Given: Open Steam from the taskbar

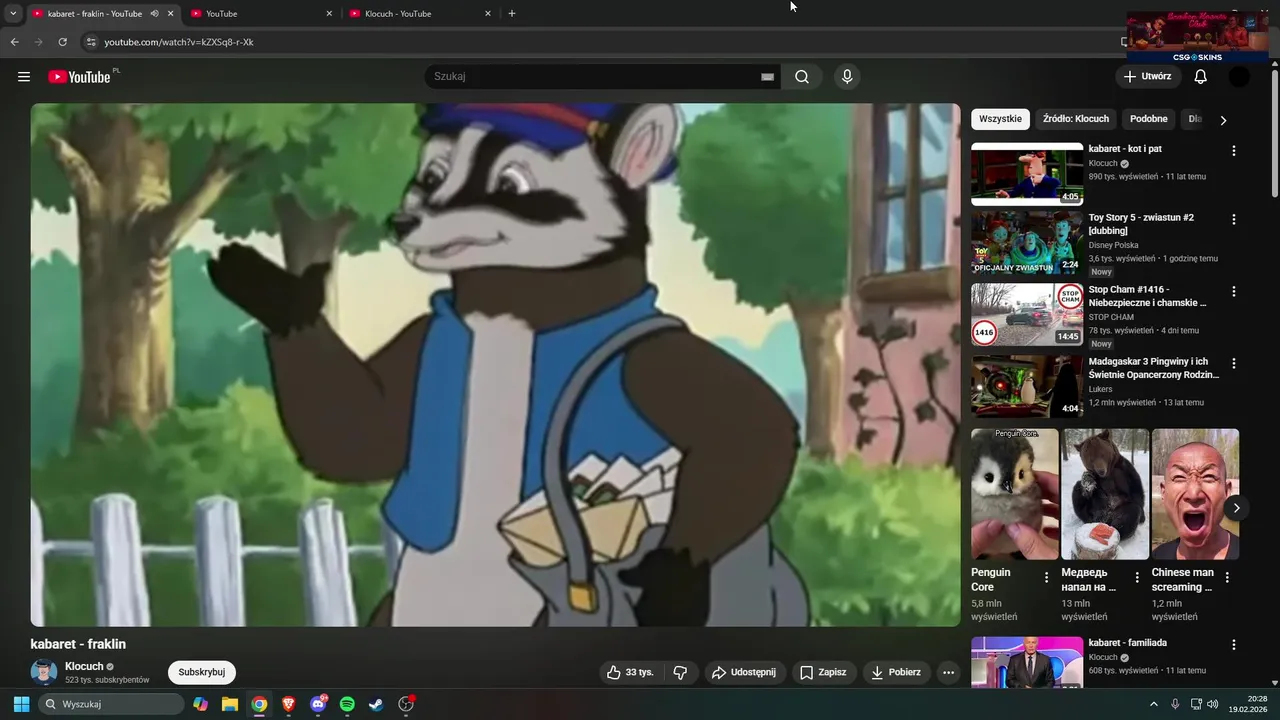Looking at the screenshot, I should click(x=376, y=704).
